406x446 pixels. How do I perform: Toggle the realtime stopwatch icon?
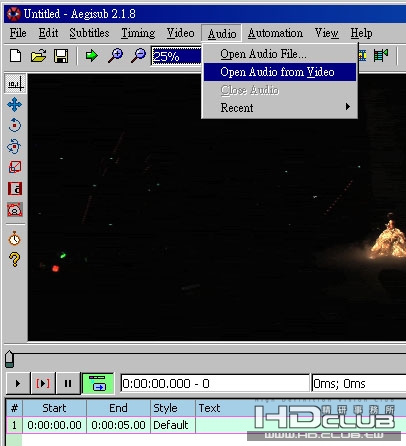tap(14, 238)
